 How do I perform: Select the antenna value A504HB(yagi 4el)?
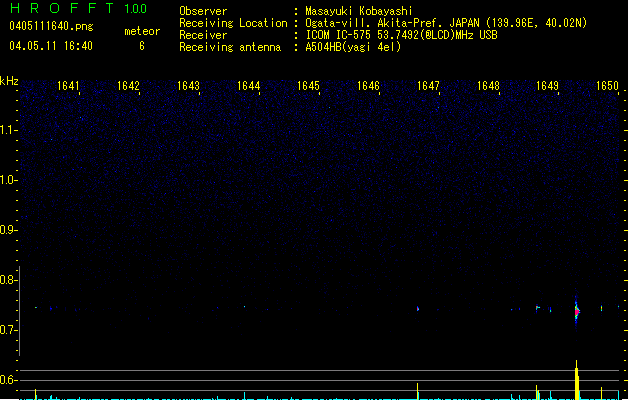click(x=353, y=47)
